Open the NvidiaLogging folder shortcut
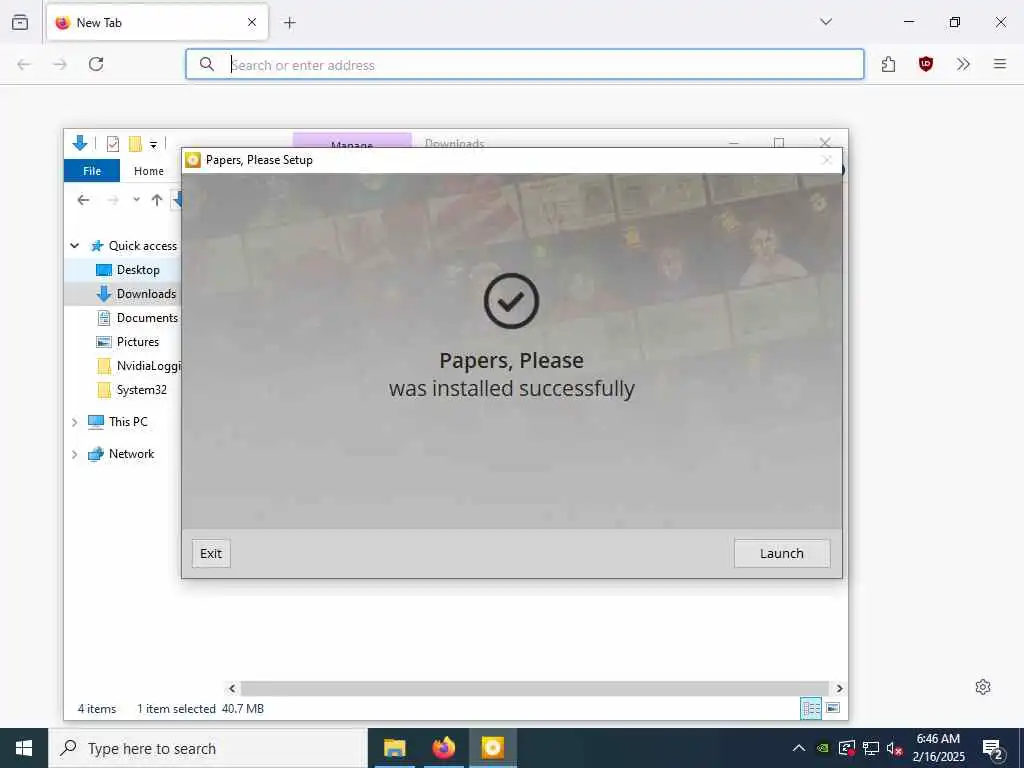The width and height of the screenshot is (1024, 768). click(x=148, y=366)
